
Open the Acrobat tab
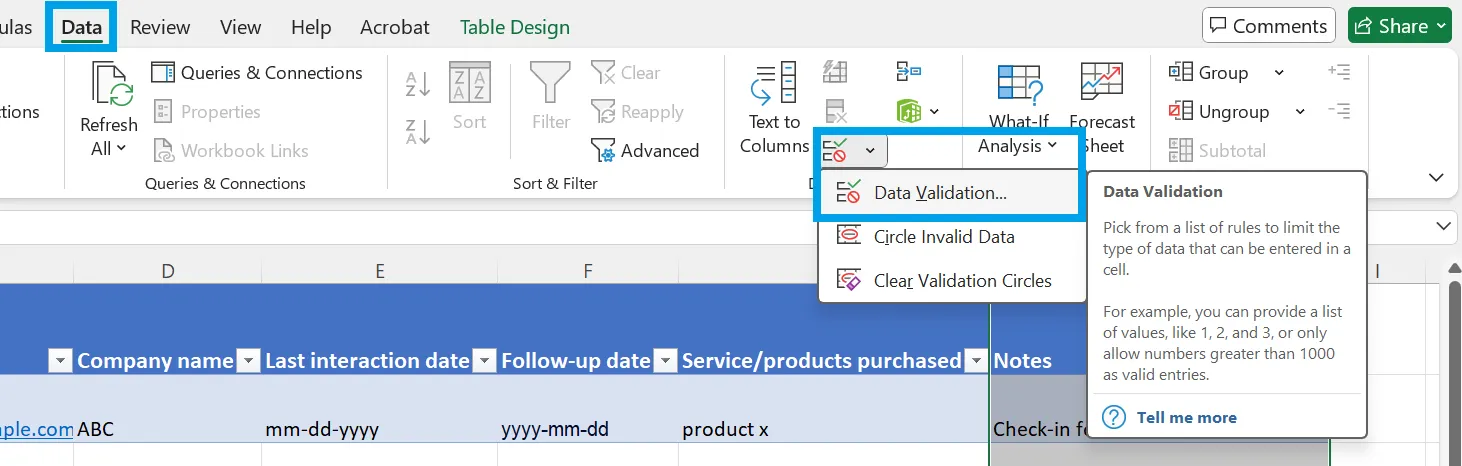[x=395, y=27]
